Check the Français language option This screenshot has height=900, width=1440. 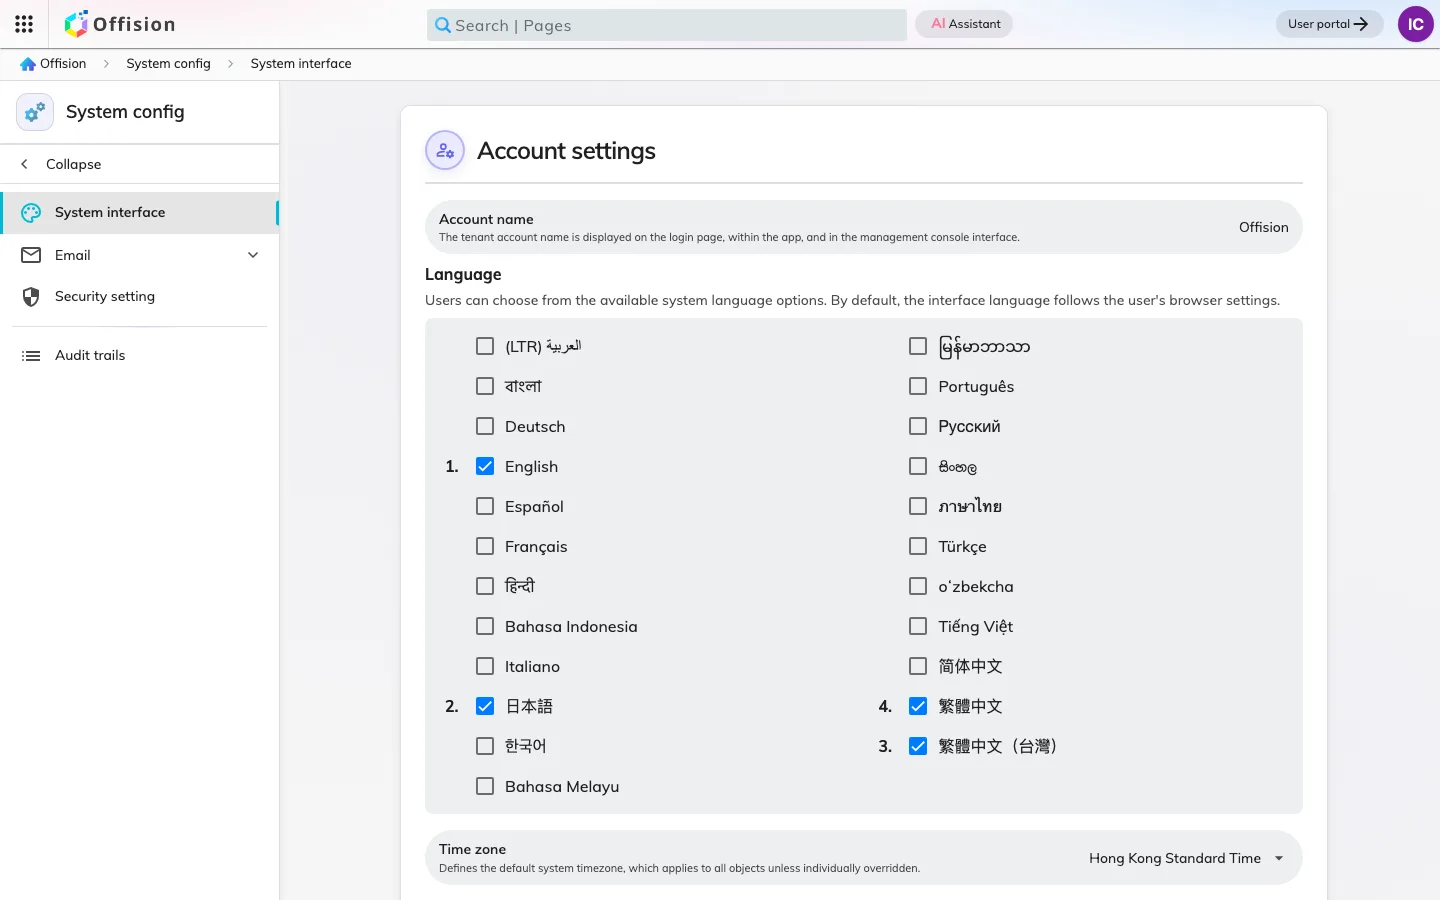click(x=485, y=546)
